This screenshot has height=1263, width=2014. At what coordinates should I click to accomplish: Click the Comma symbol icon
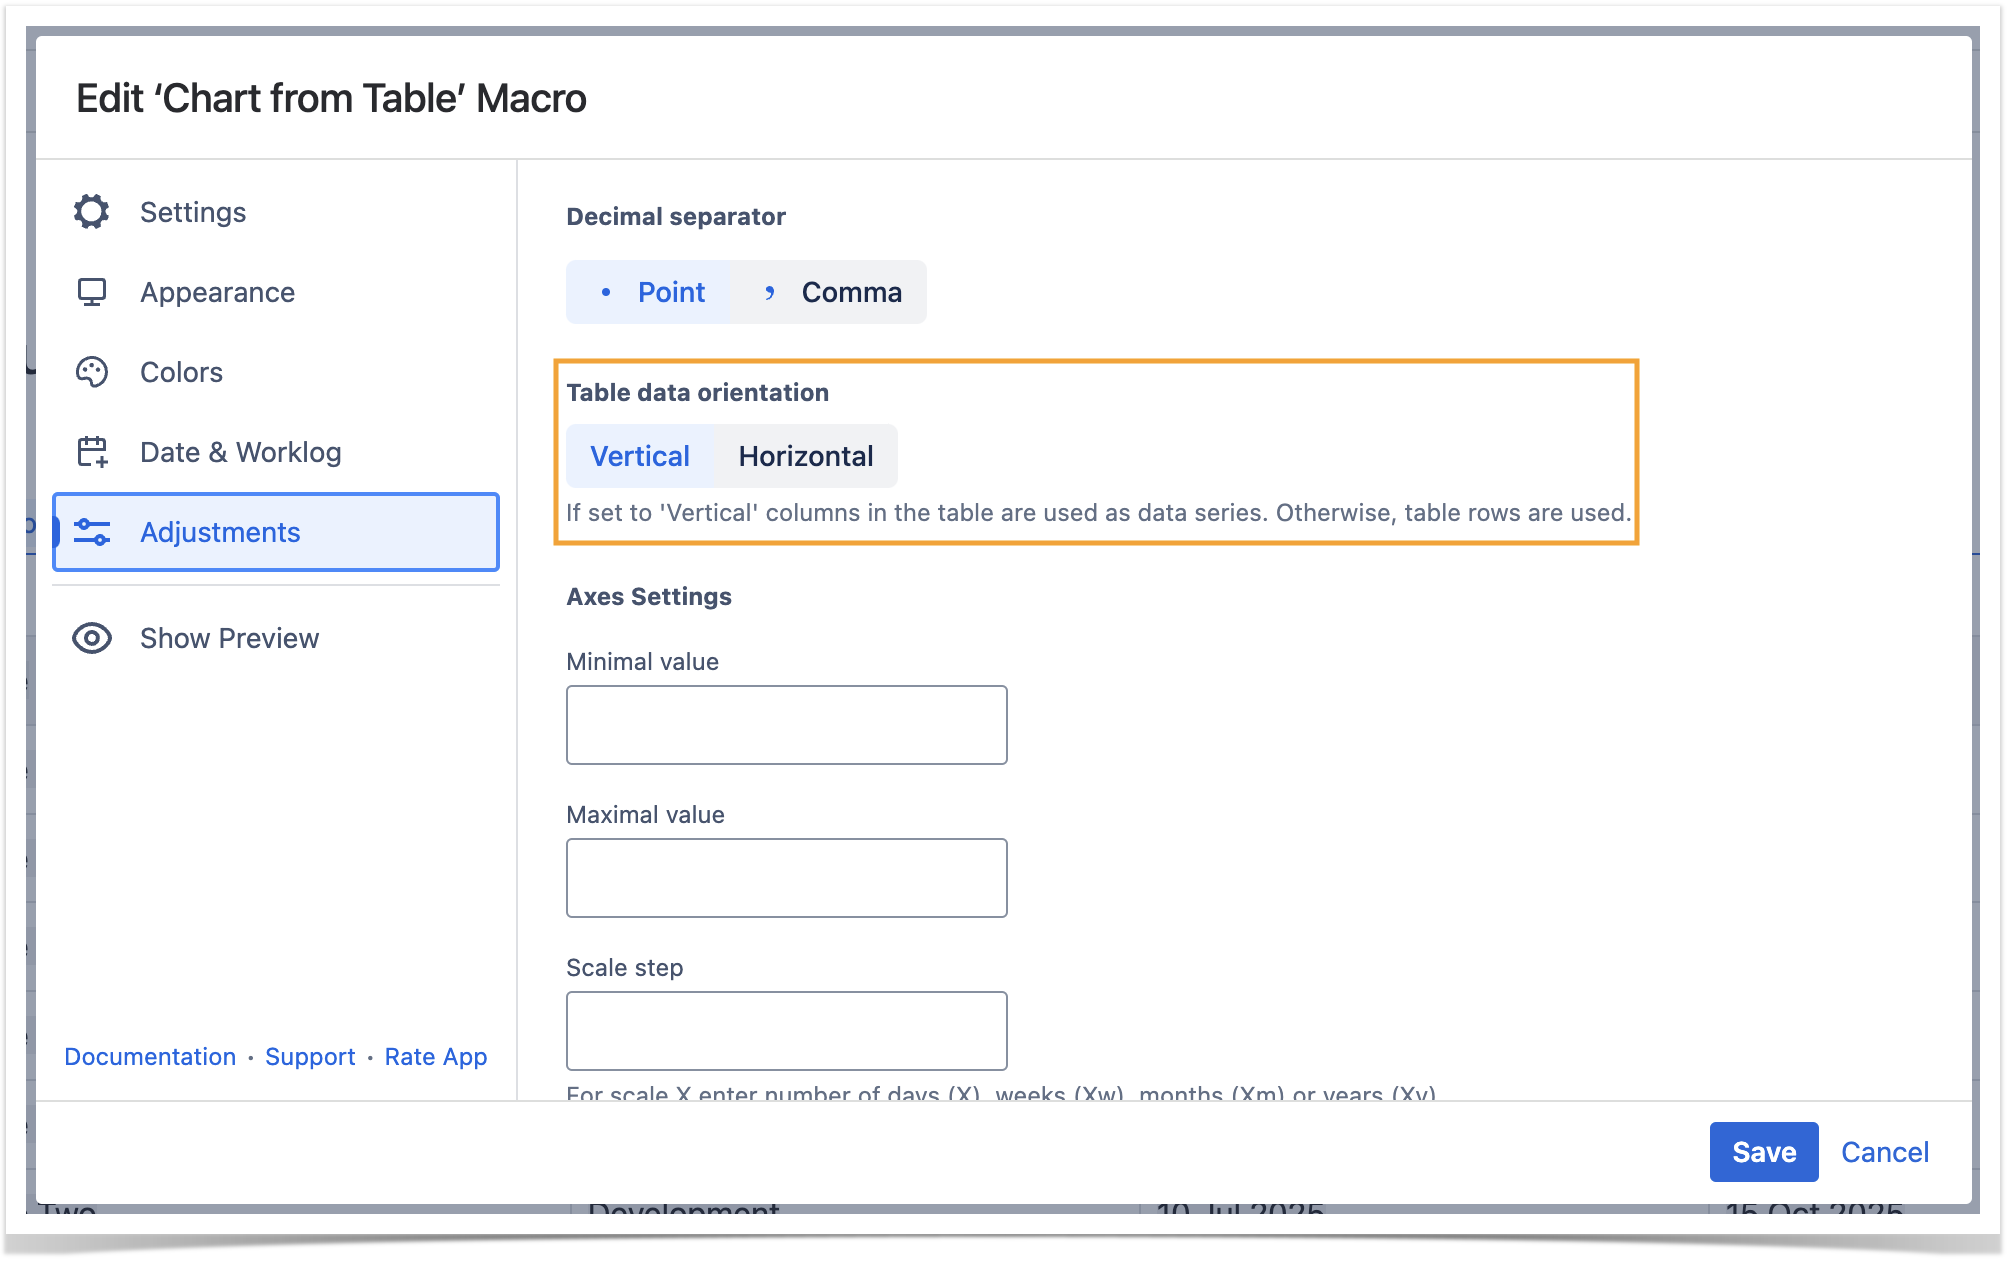[x=769, y=292]
